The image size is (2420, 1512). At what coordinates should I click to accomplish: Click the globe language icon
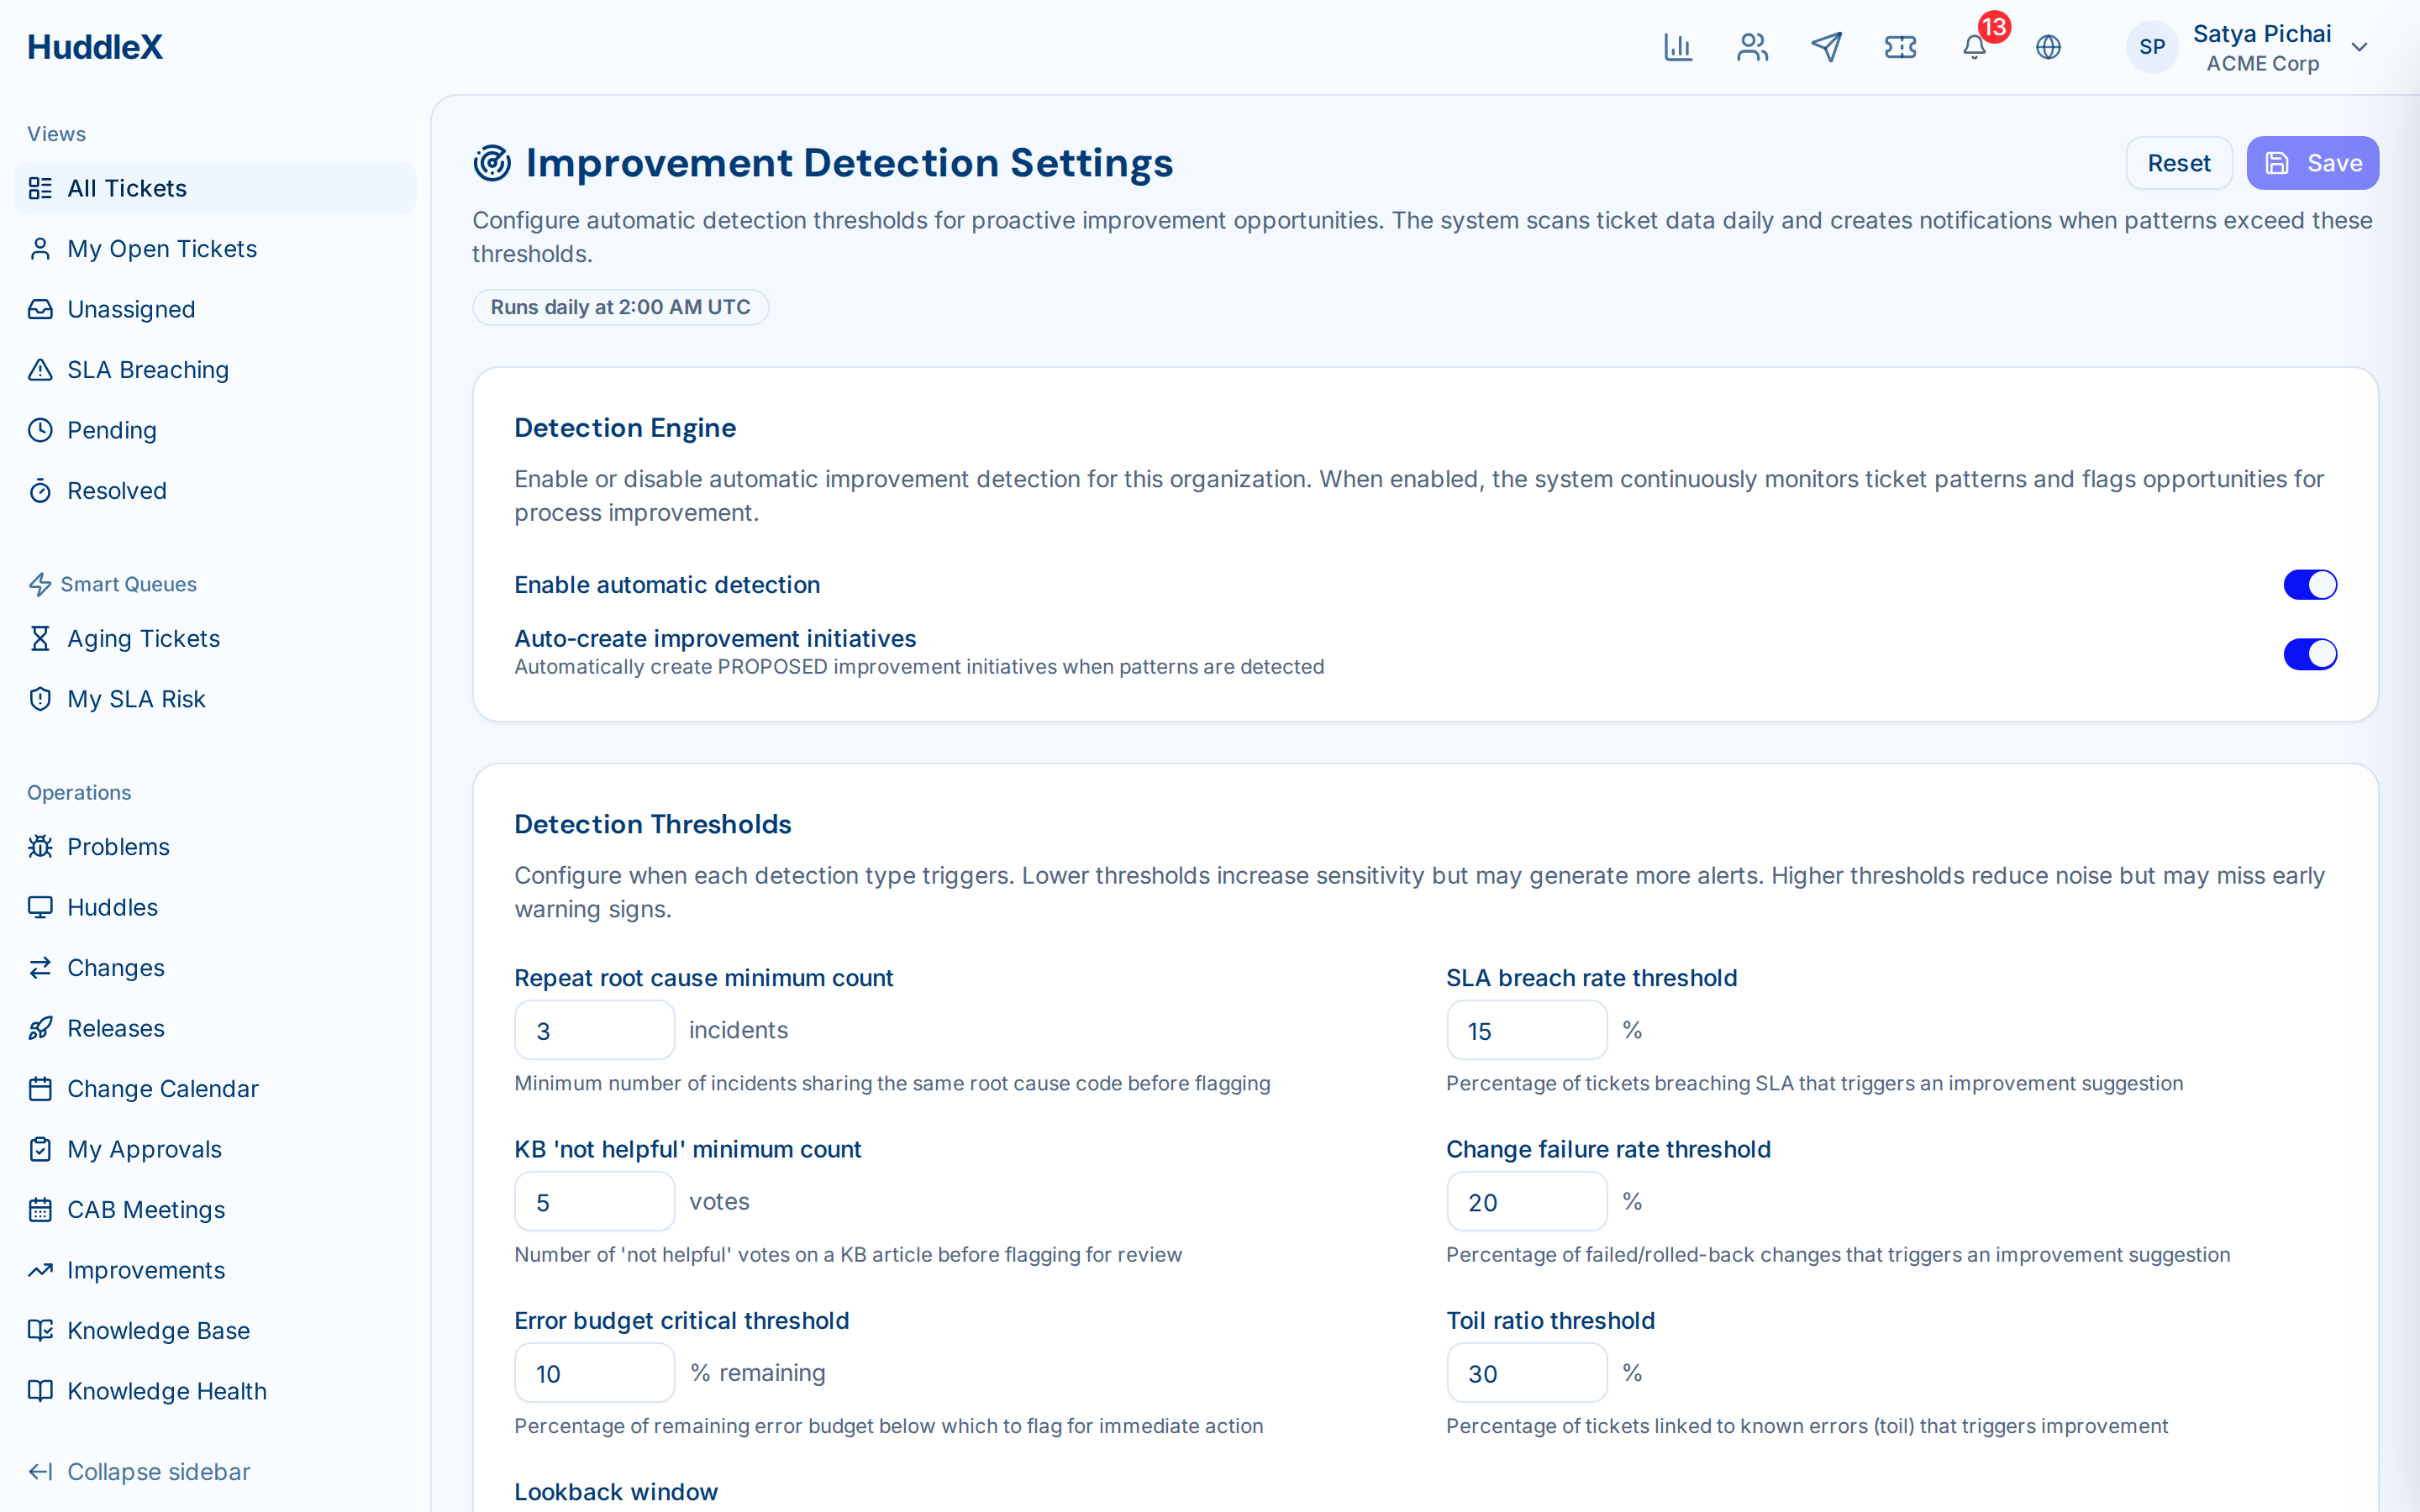pyautogui.click(x=2048, y=47)
